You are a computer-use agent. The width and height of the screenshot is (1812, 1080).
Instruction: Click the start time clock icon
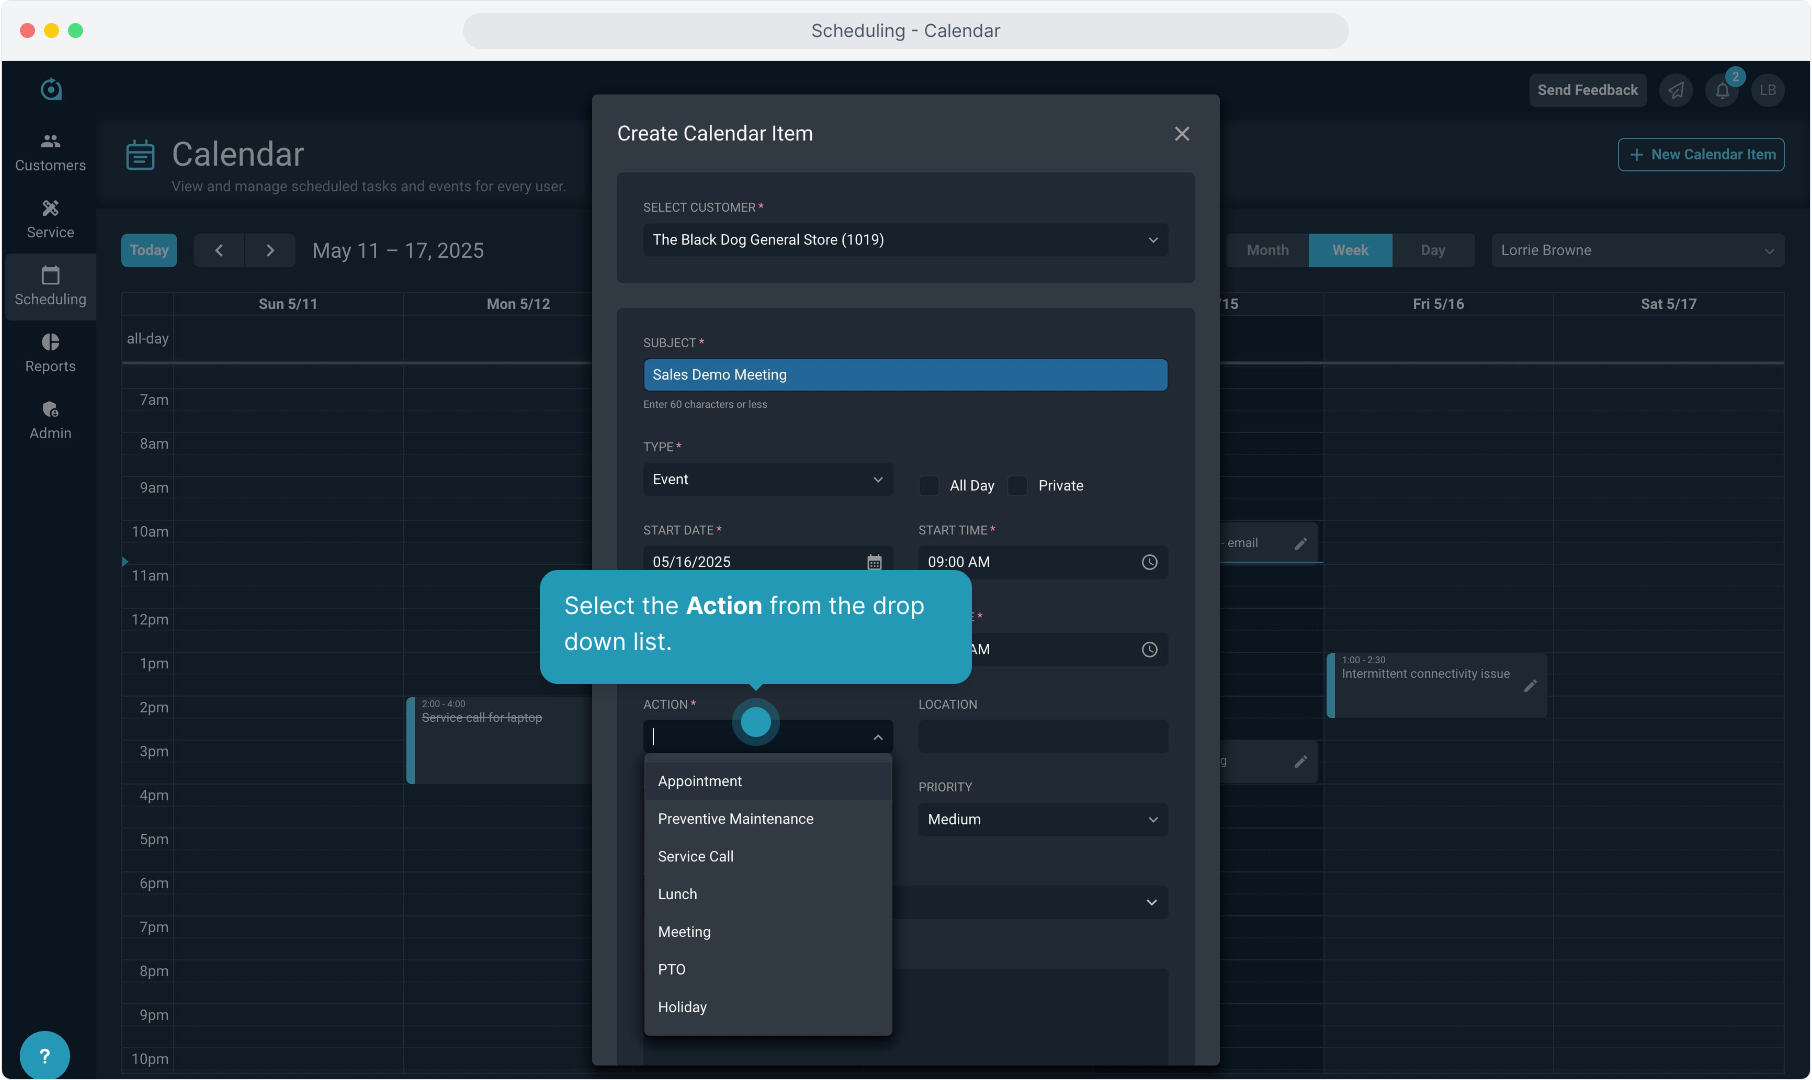tap(1150, 562)
